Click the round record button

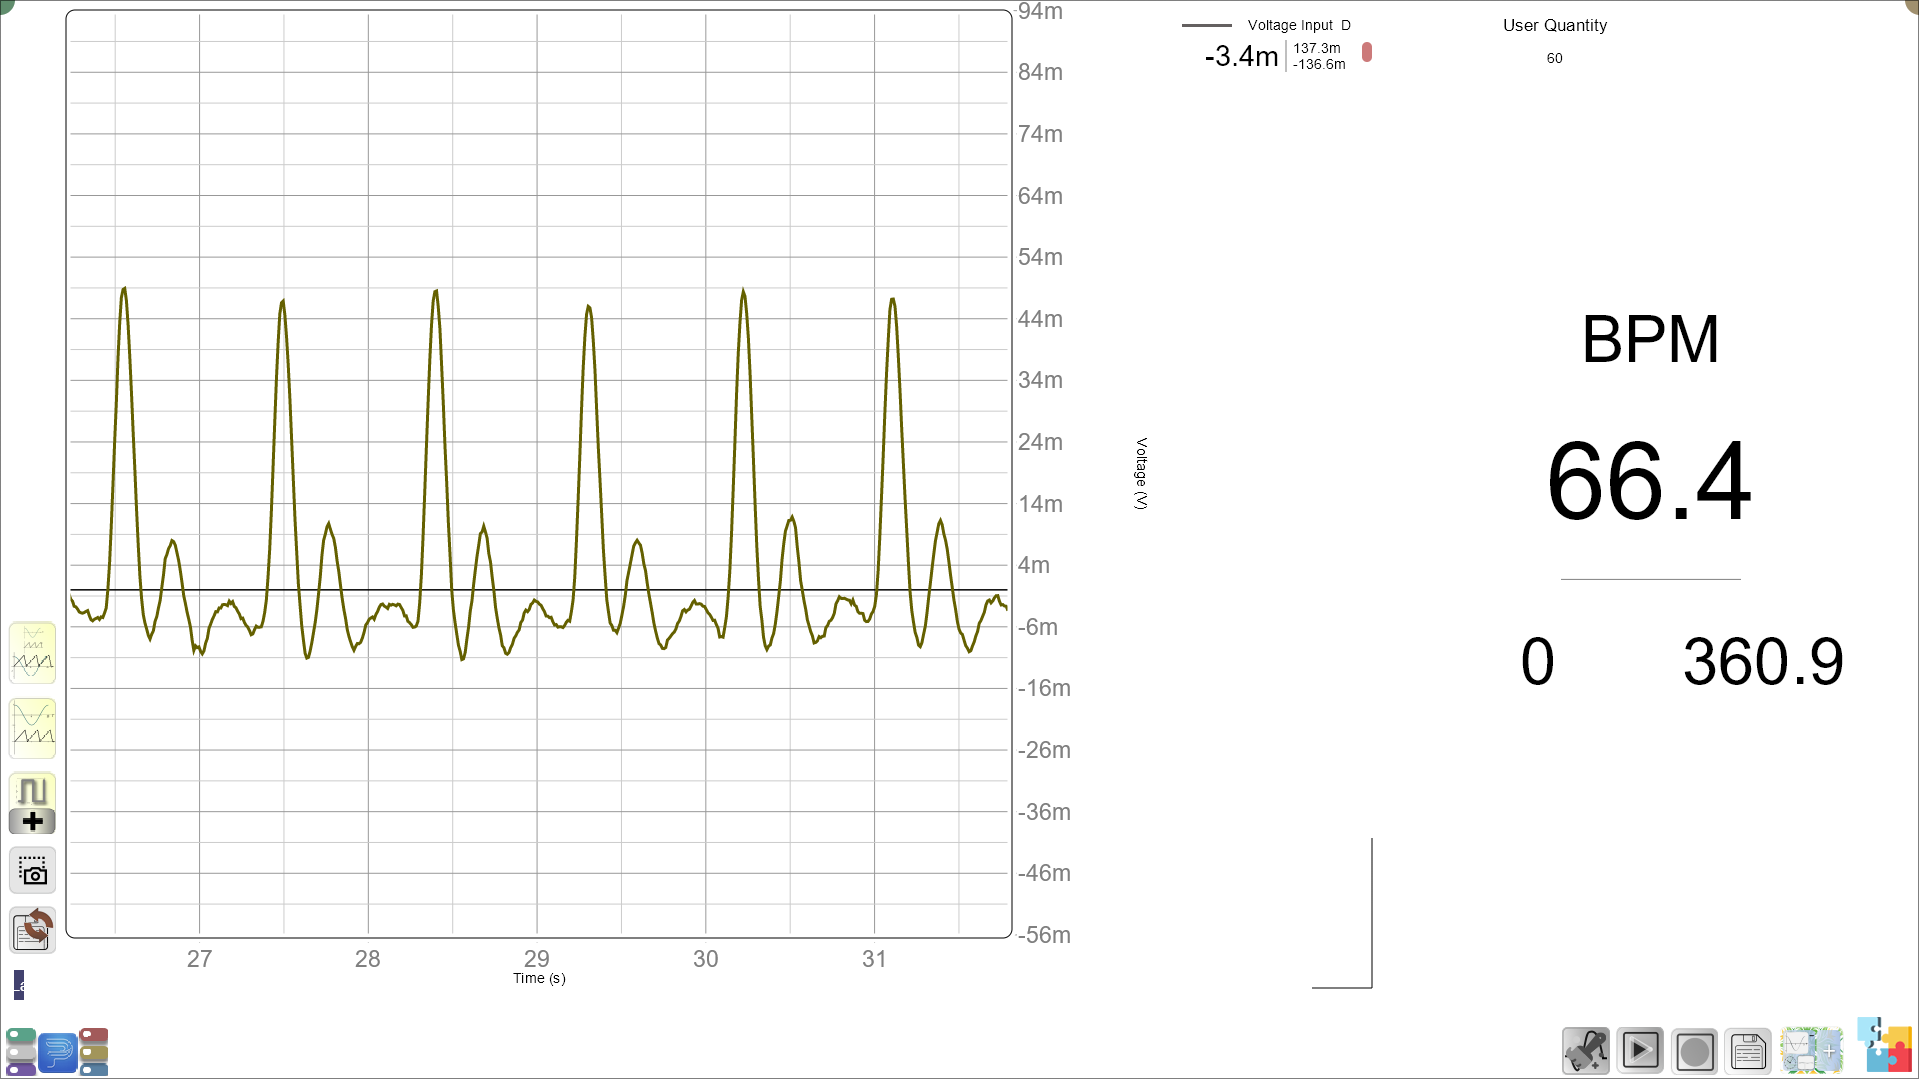1694,1051
